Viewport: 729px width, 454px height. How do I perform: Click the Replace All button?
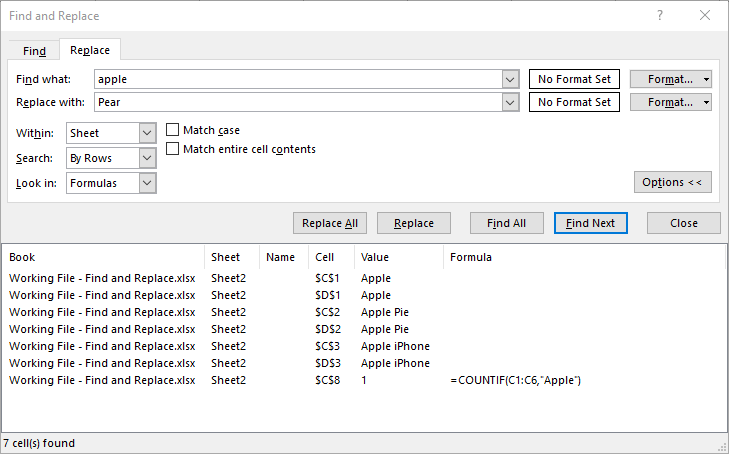(x=329, y=223)
